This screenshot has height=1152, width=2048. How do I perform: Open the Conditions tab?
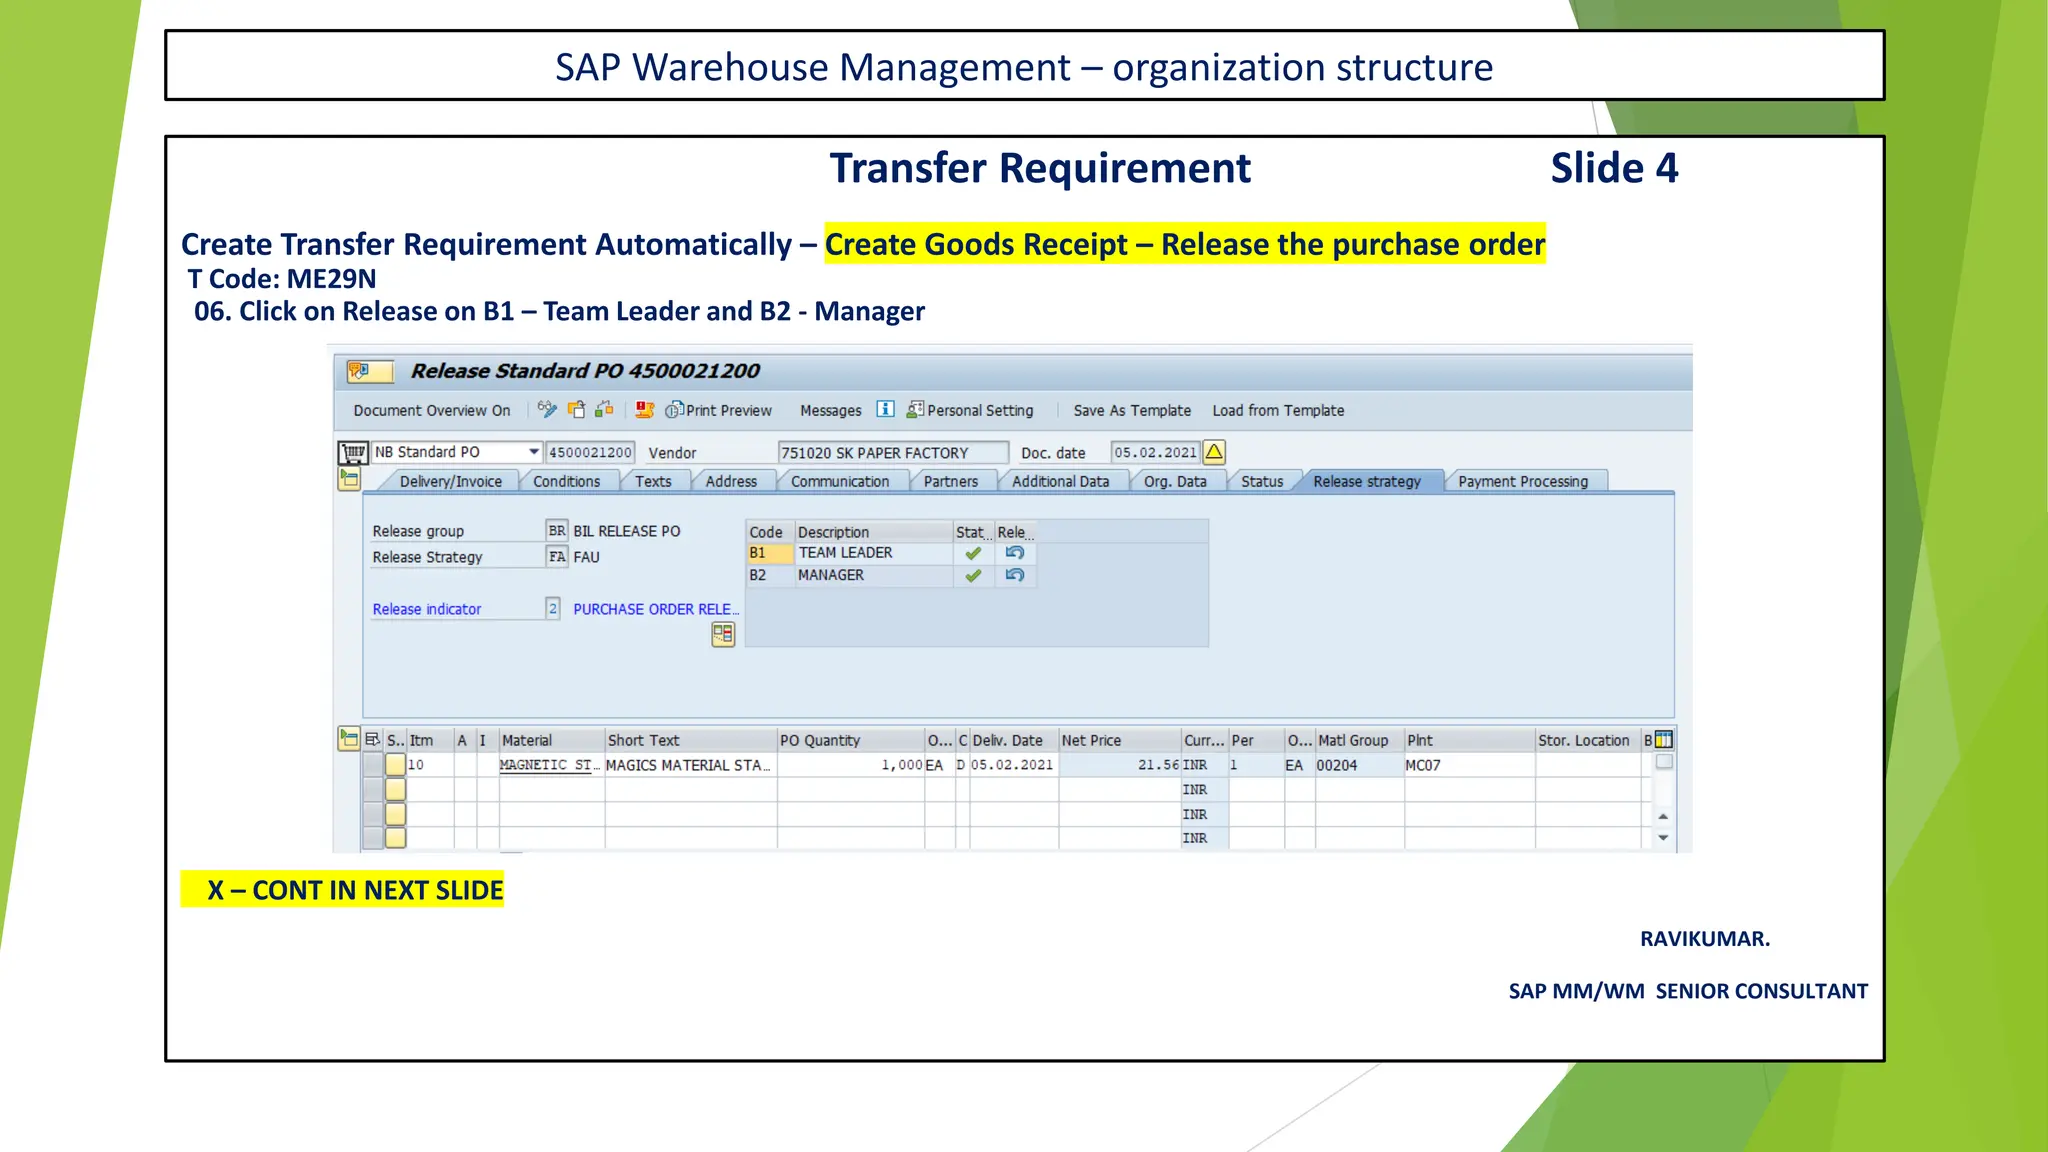pos(567,481)
